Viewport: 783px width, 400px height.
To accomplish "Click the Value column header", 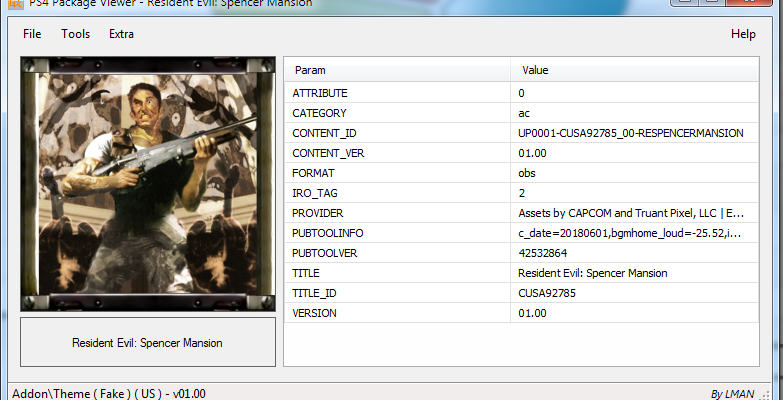I will pos(535,71).
